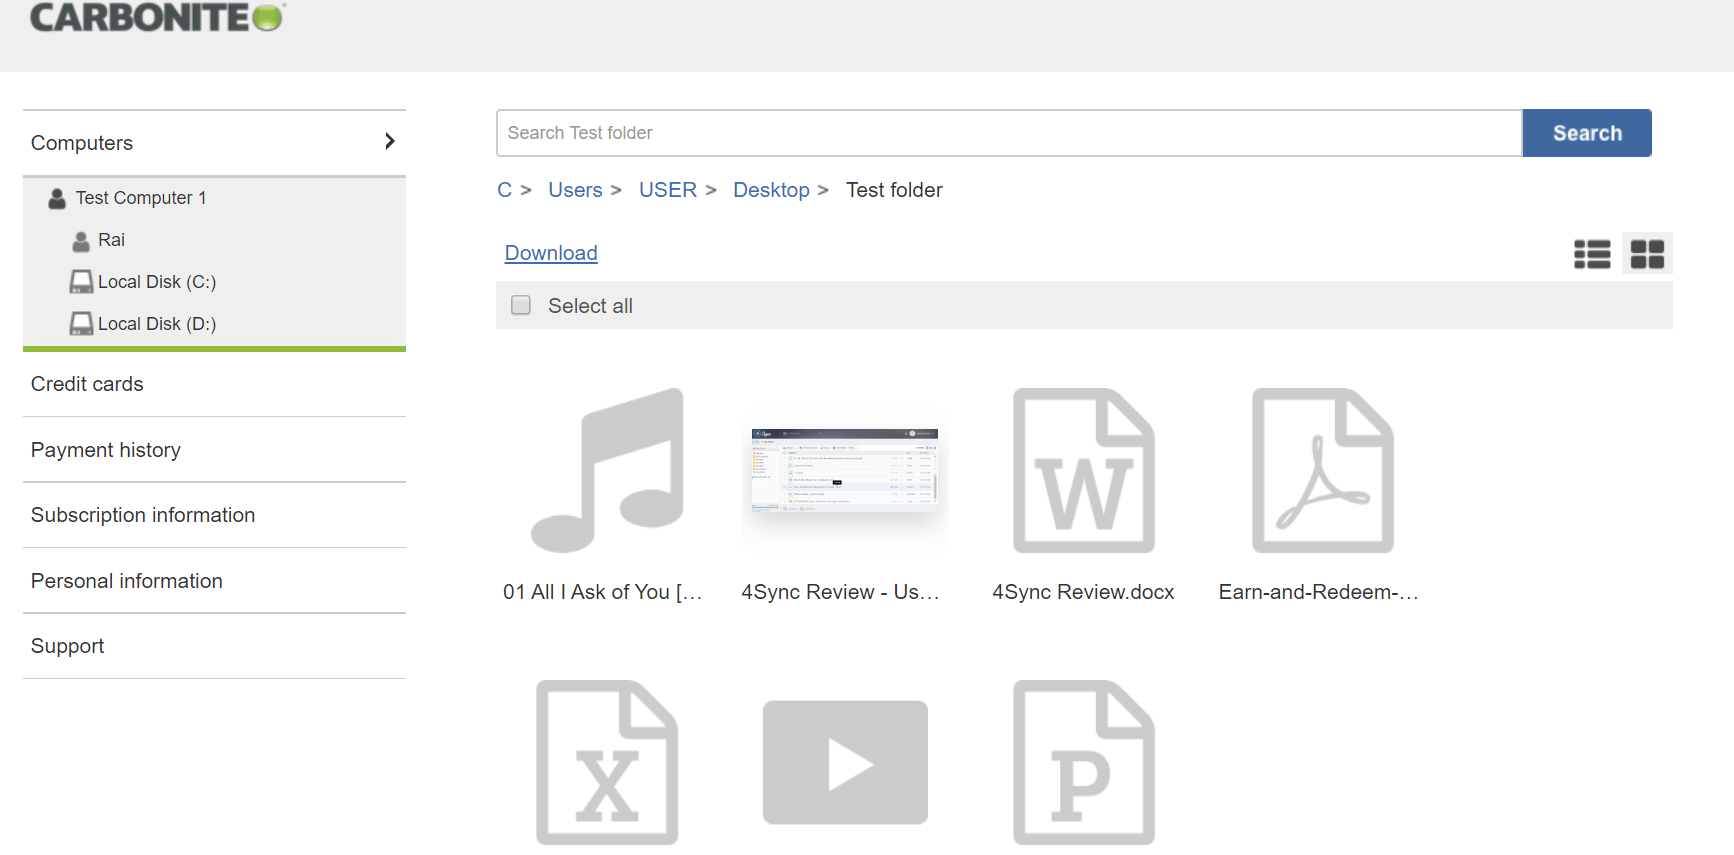Image resolution: width=1734 pixels, height=855 pixels.
Task: Go to Subscription information
Action: pyautogui.click(x=143, y=515)
